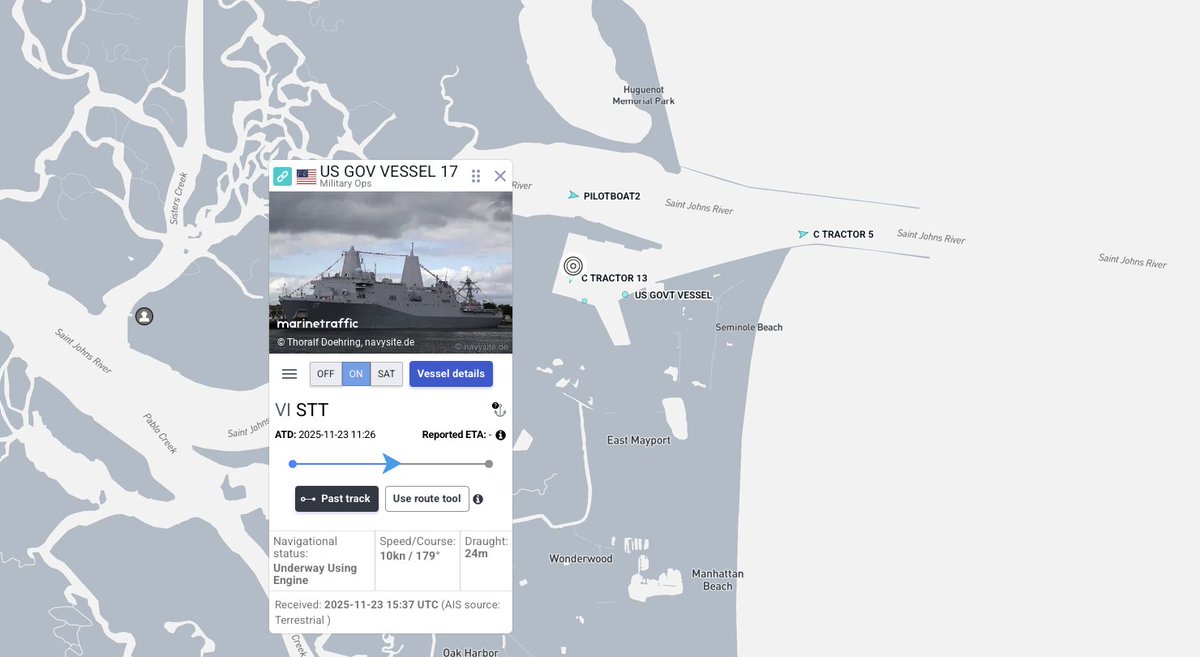The image size is (1200, 657).
Task: Click the Sisters Creek map label
Action: 179,198
